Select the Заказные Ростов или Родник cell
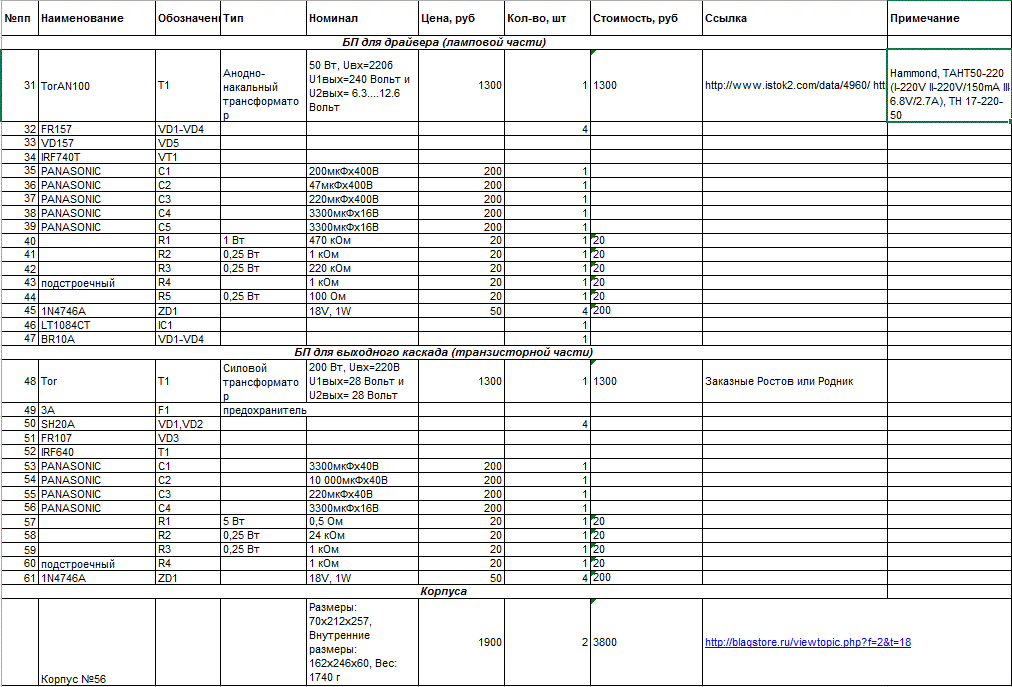Screen dimensions: 1012x687 (794, 381)
